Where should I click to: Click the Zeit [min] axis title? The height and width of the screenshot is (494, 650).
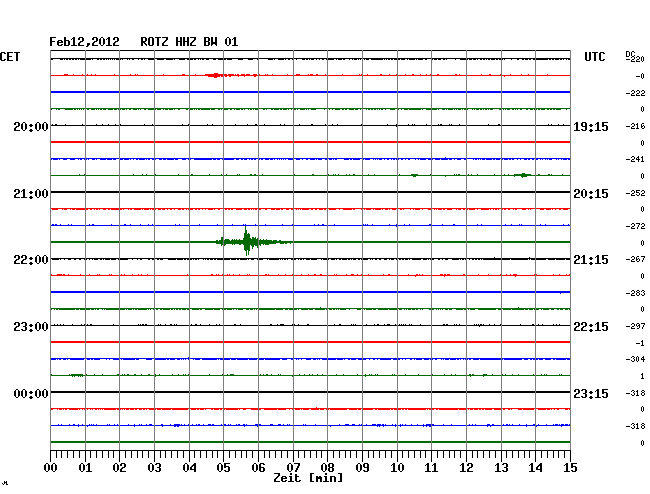coord(308,478)
